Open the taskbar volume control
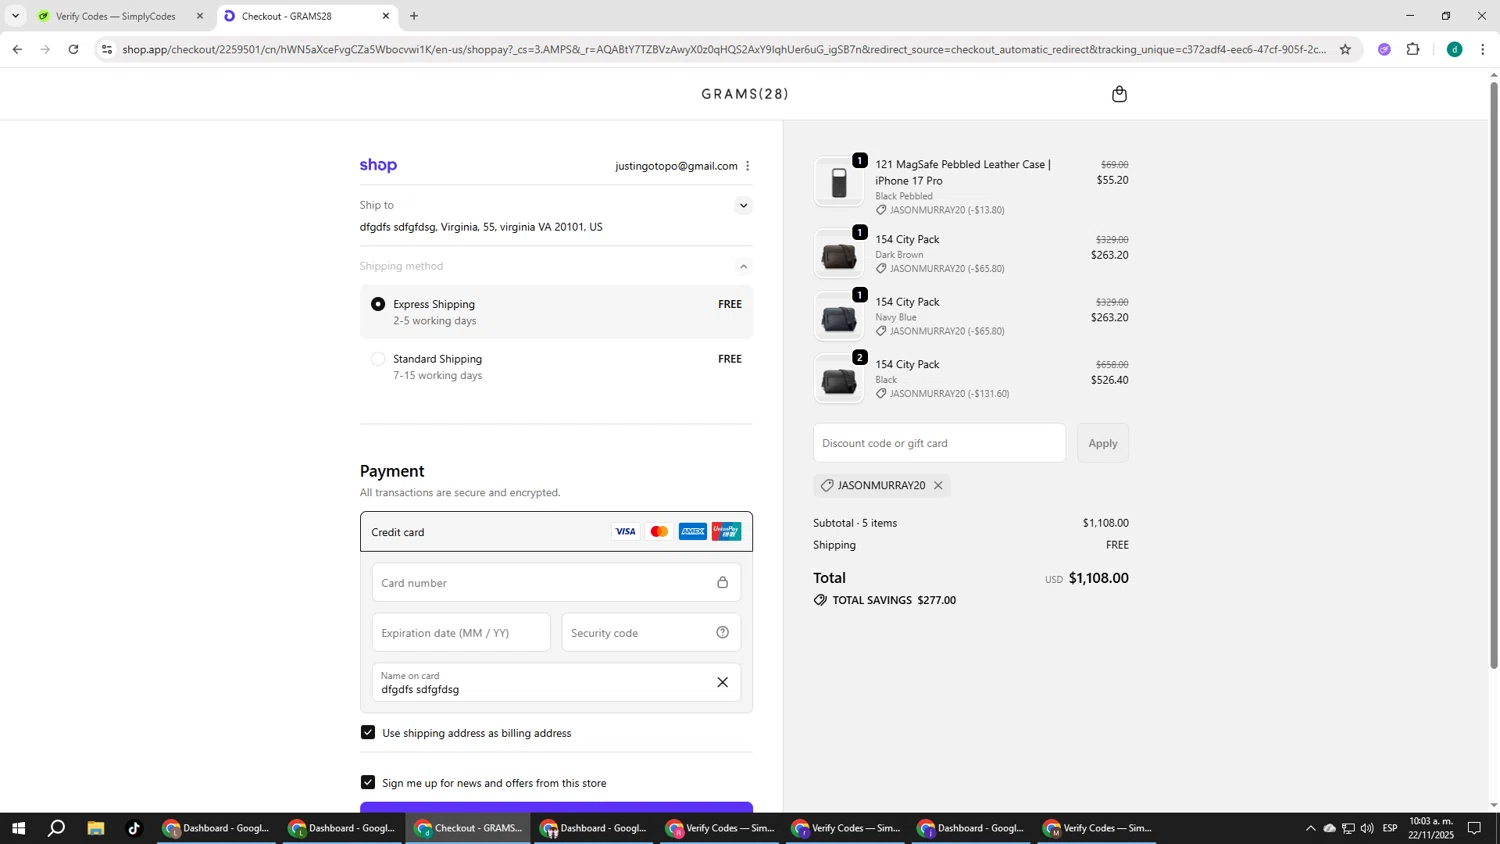Screen dimensions: 1500x844 [x=1367, y=828]
